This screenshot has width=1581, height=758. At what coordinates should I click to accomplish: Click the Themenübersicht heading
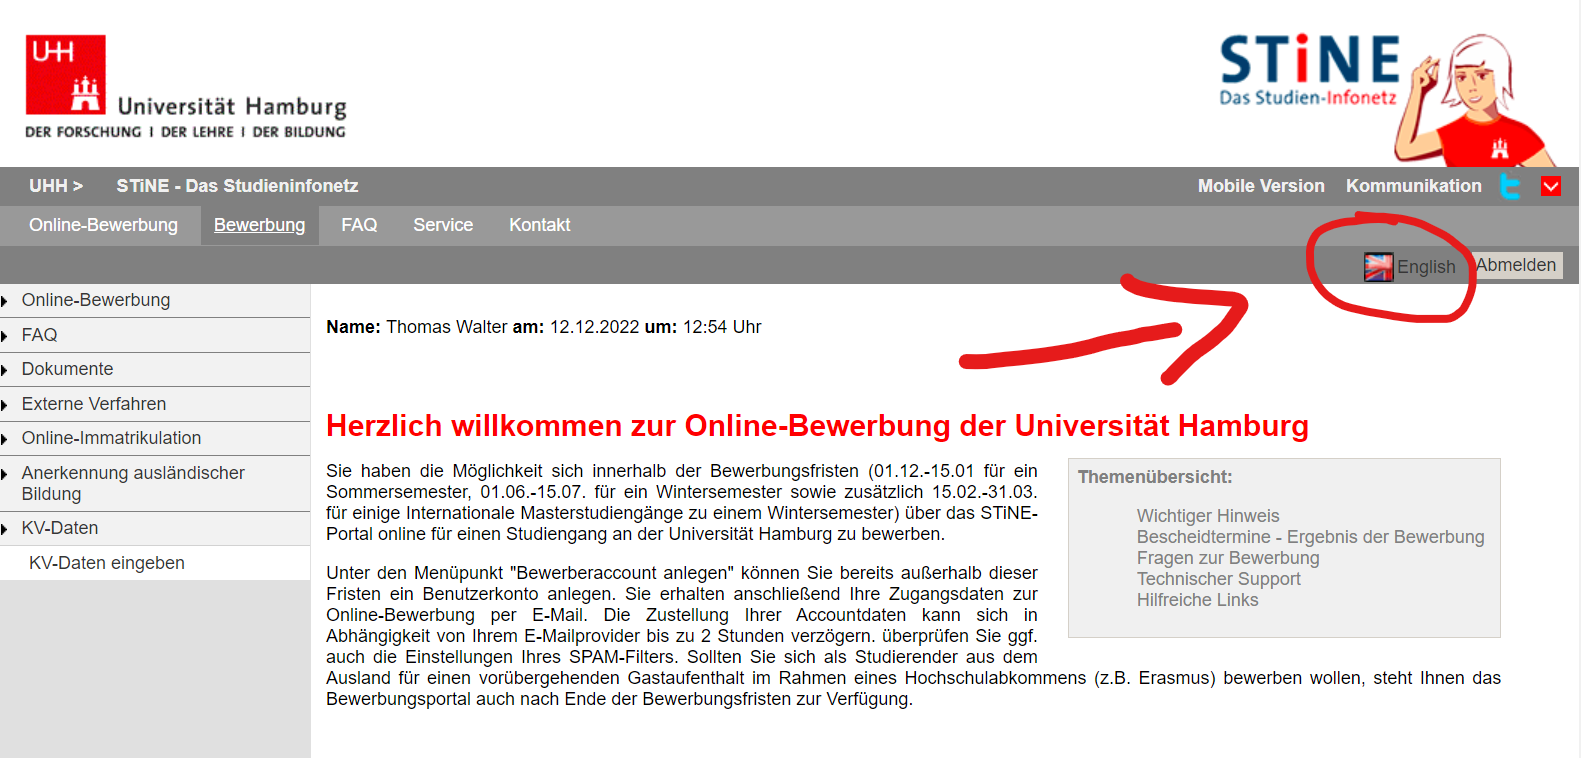tap(1155, 477)
